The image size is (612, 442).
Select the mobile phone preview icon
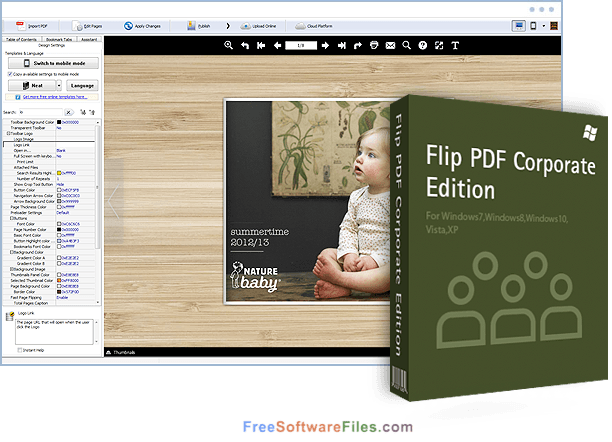(x=533, y=26)
